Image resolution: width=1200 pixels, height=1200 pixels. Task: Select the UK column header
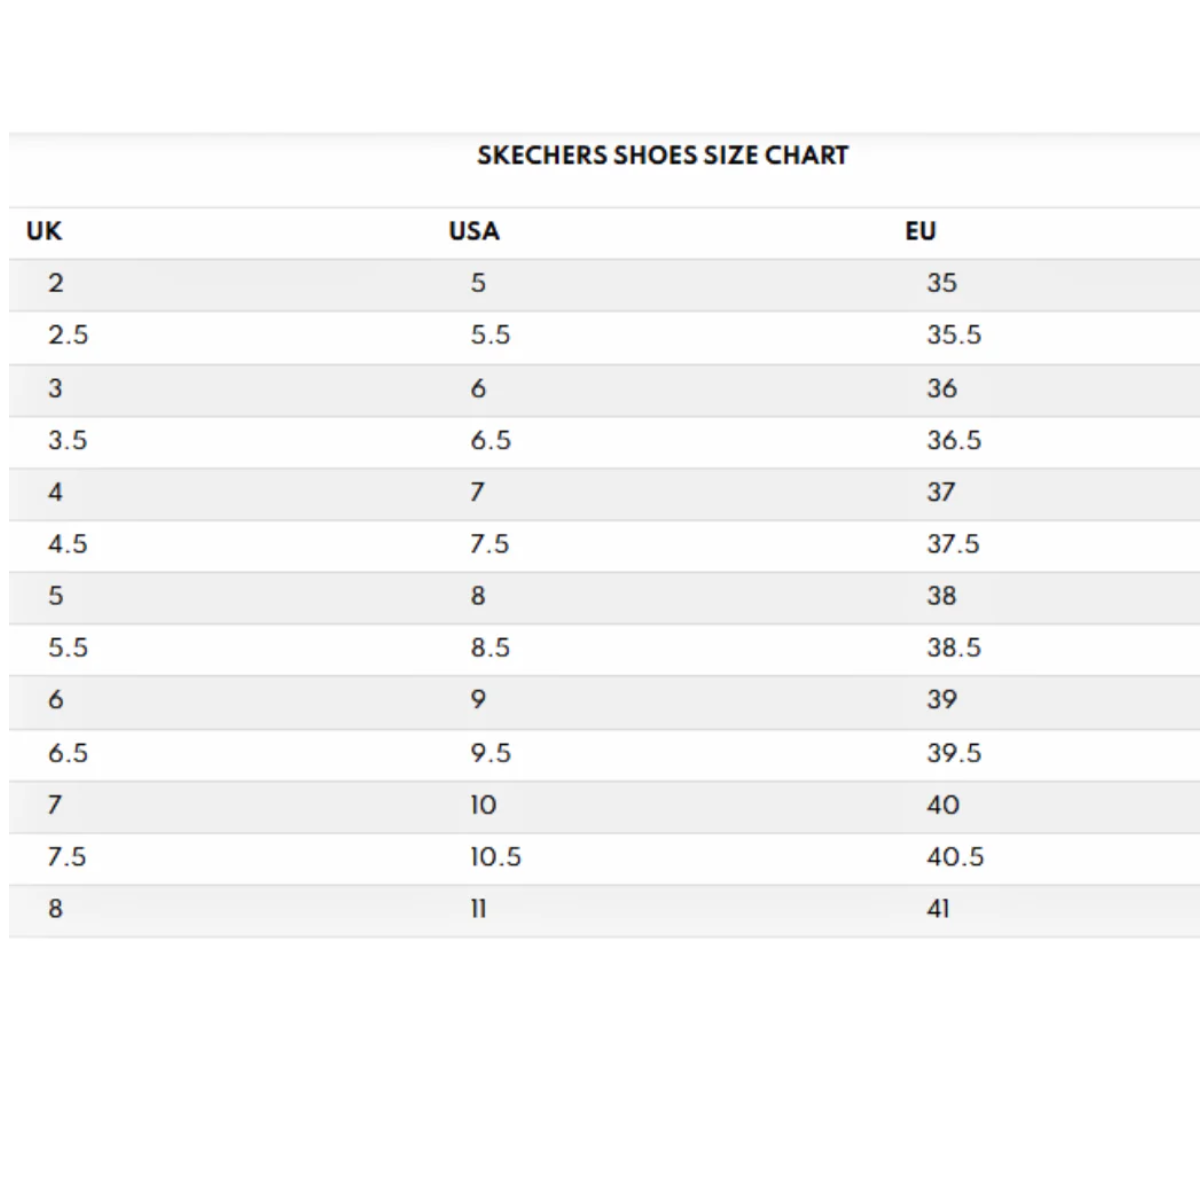(44, 231)
